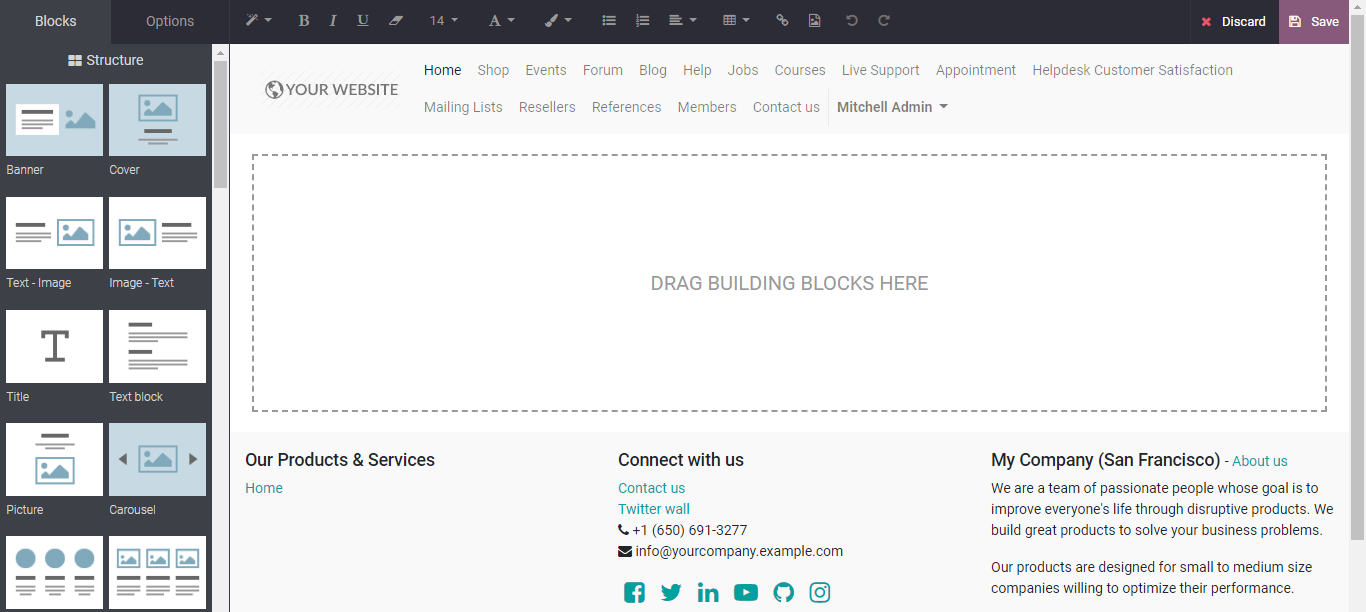Click the blocks panel vertical scrollbar

221,125
